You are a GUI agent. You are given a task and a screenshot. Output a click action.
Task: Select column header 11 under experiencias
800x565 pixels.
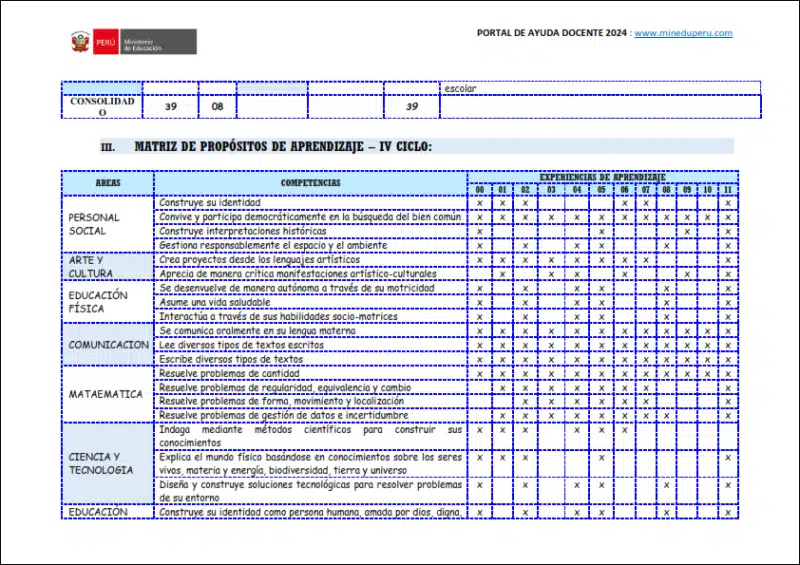coord(727,189)
